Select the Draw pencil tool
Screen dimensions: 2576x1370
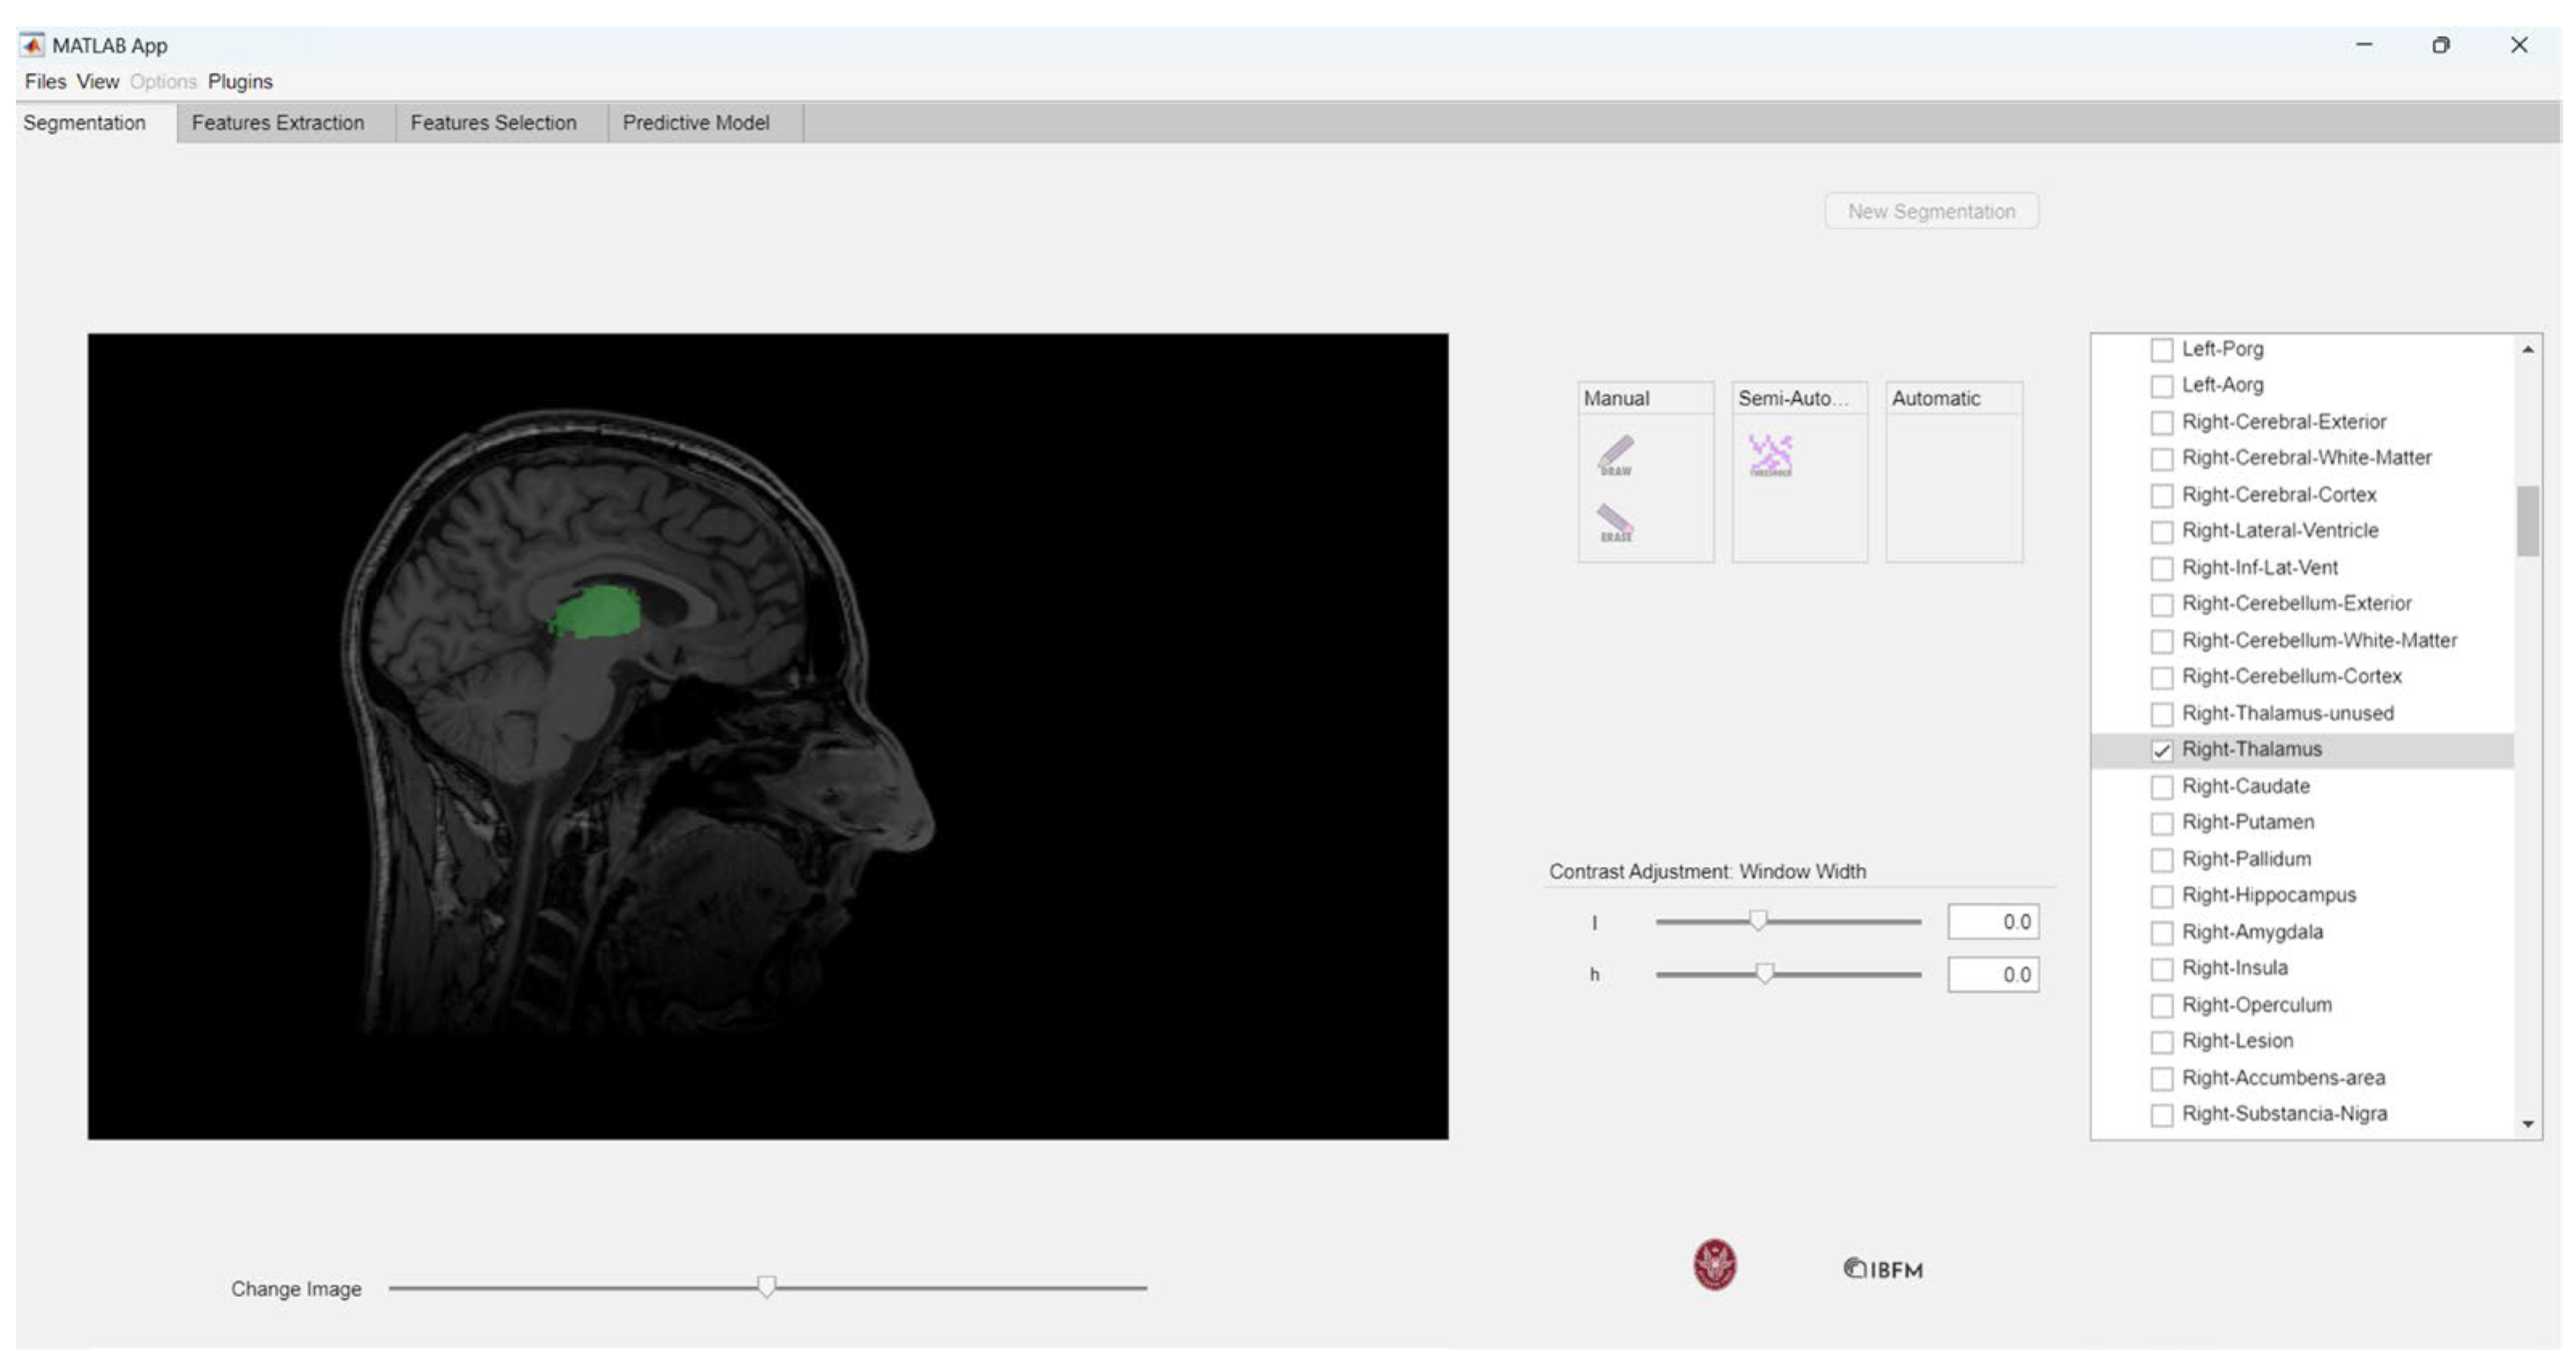click(1615, 455)
